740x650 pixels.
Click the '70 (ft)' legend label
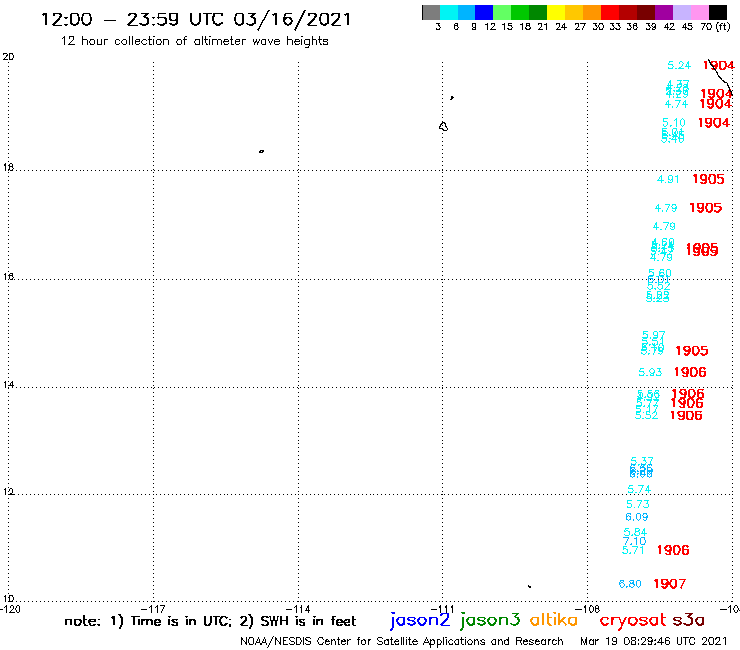click(x=715, y=26)
